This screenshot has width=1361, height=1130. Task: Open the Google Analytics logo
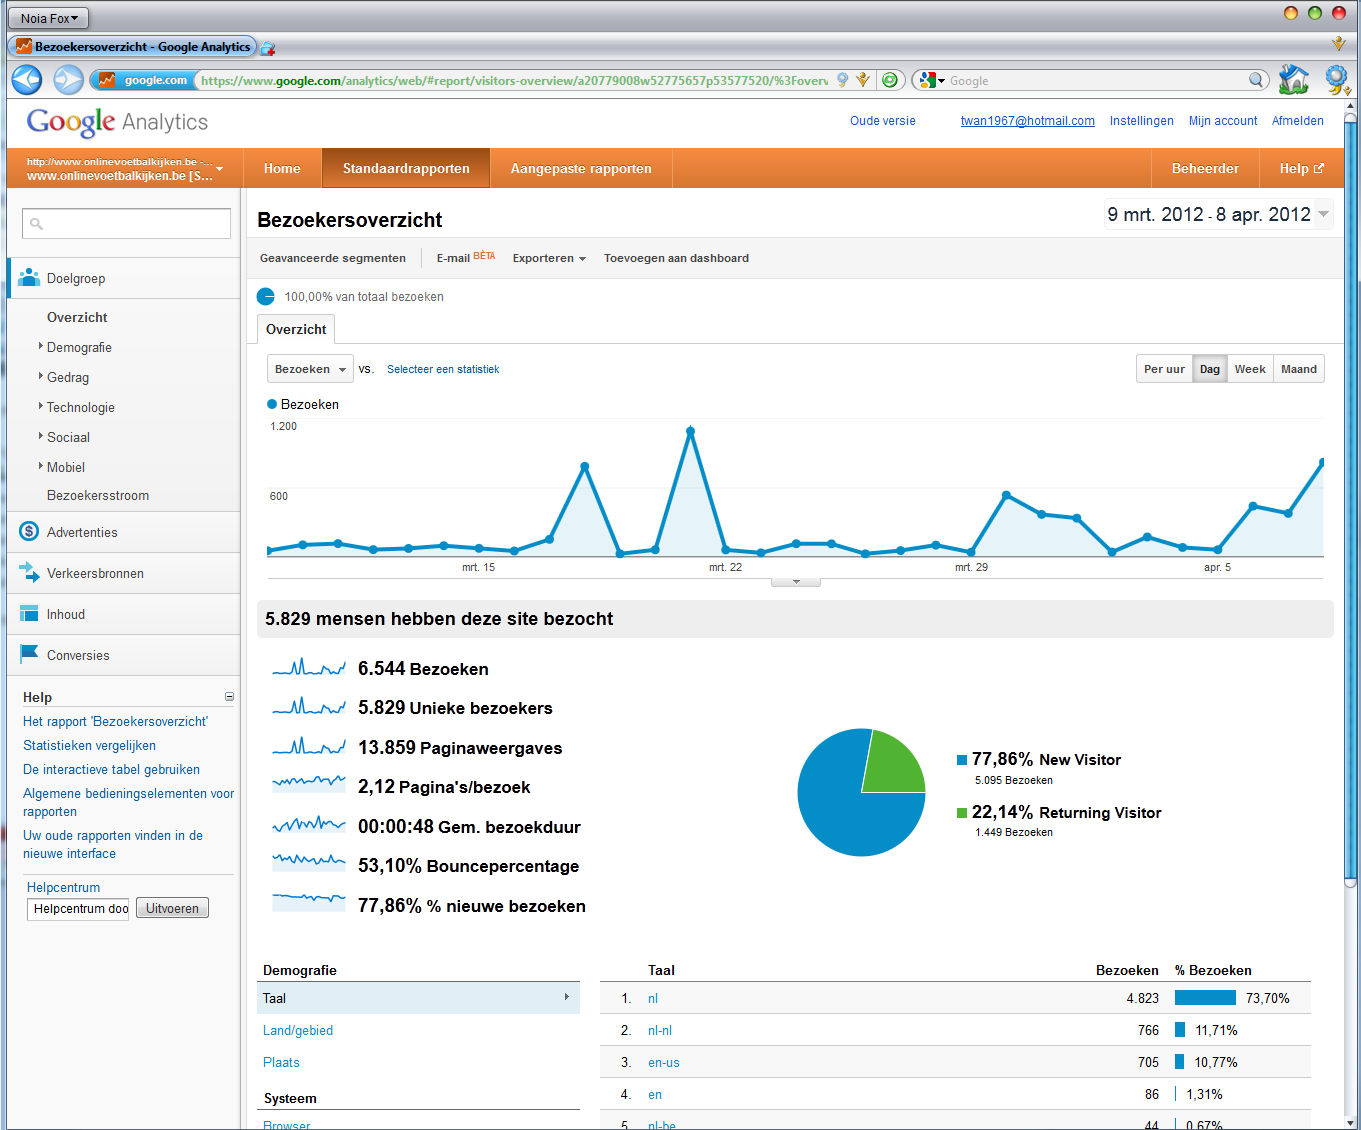click(117, 122)
